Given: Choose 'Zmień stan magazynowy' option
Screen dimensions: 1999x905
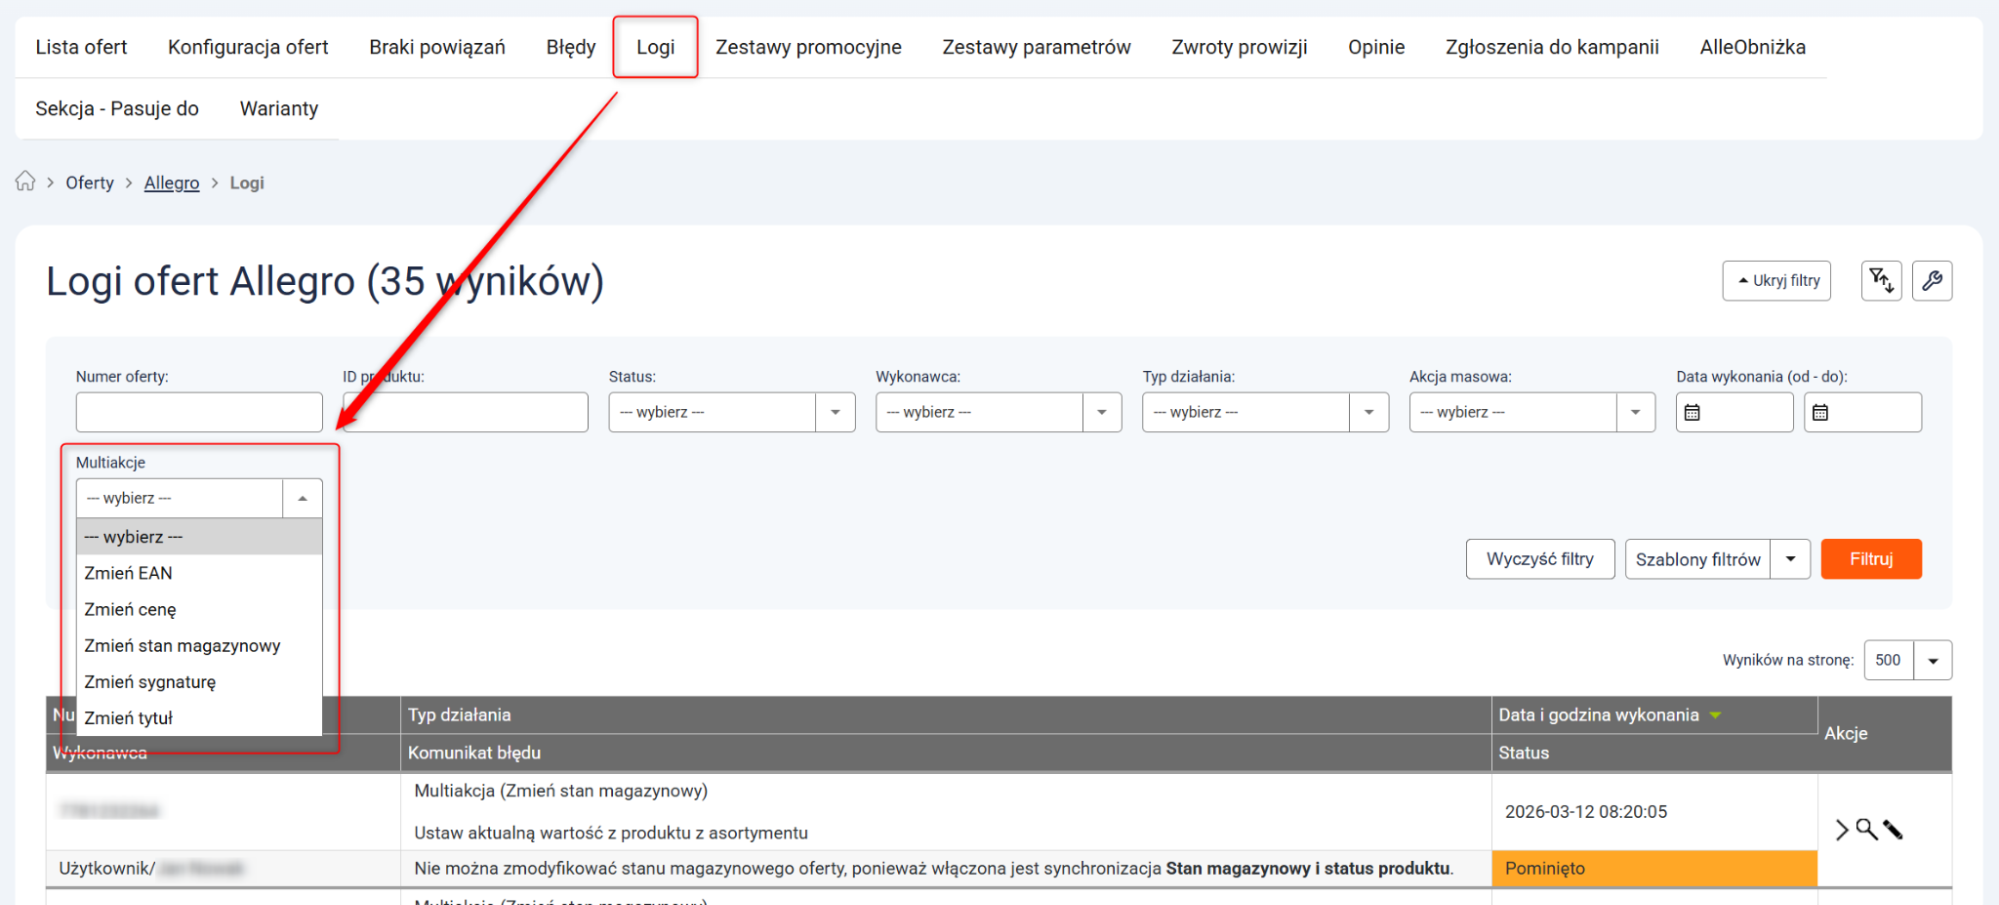Looking at the screenshot, I should [182, 646].
